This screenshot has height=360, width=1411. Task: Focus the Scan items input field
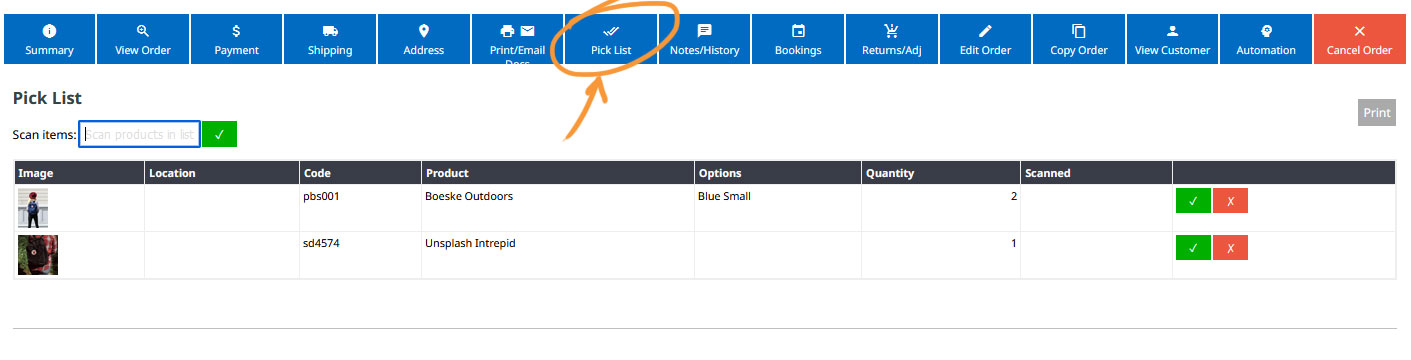point(140,134)
